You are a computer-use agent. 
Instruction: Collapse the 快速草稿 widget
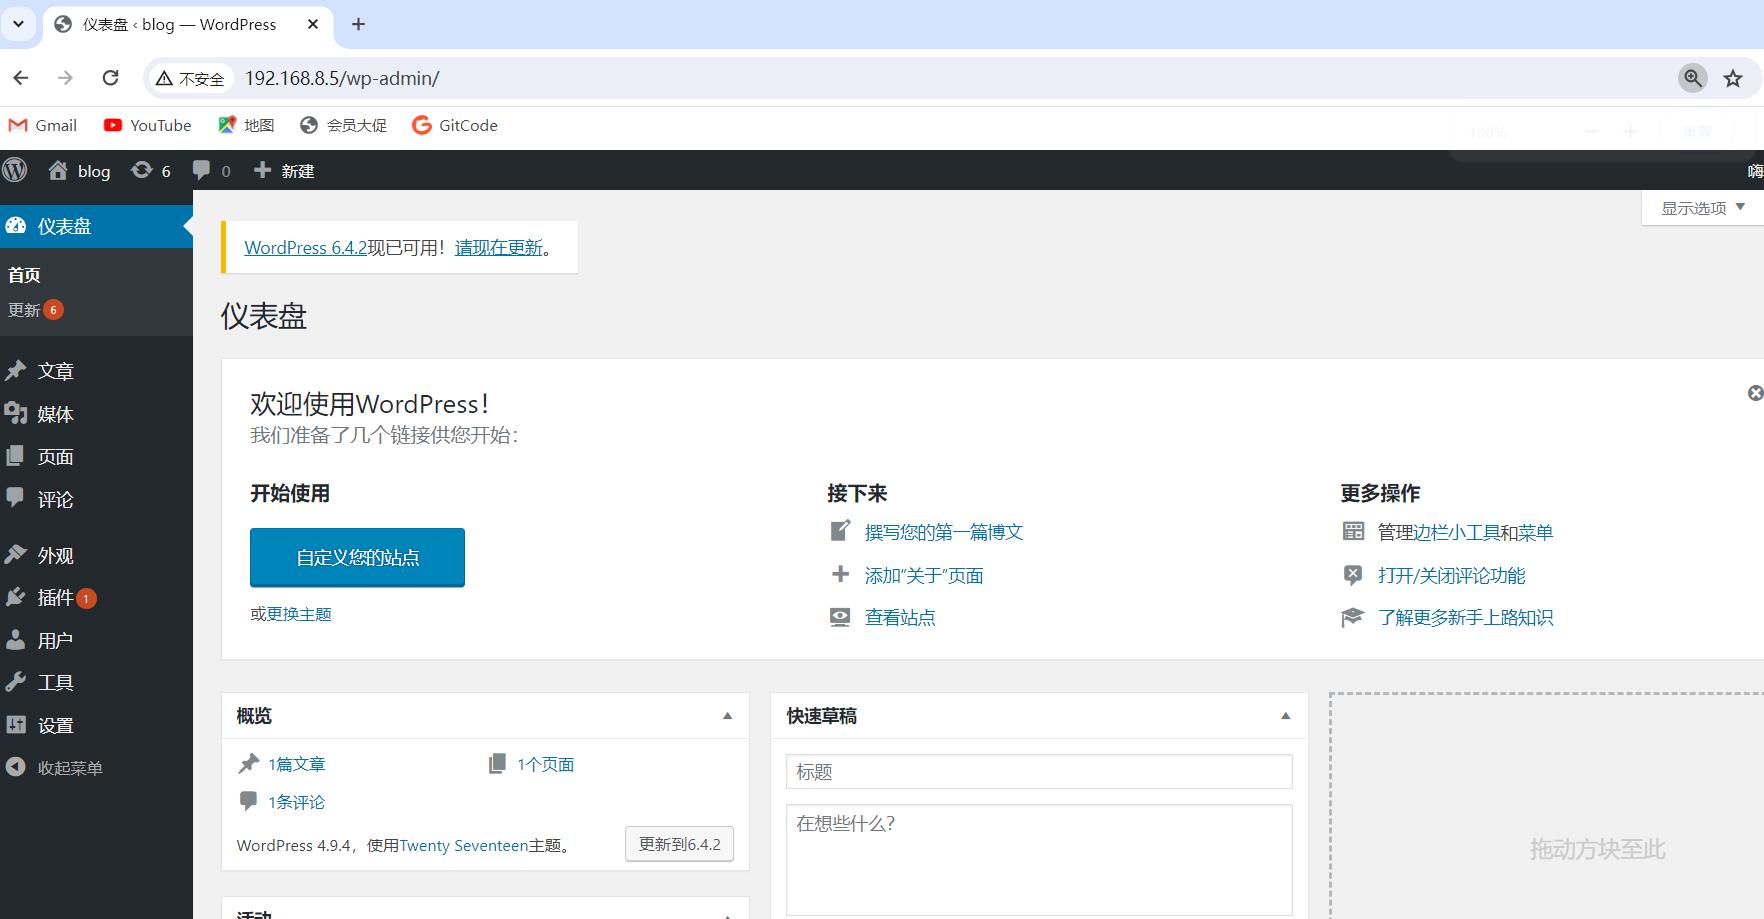[1286, 716]
